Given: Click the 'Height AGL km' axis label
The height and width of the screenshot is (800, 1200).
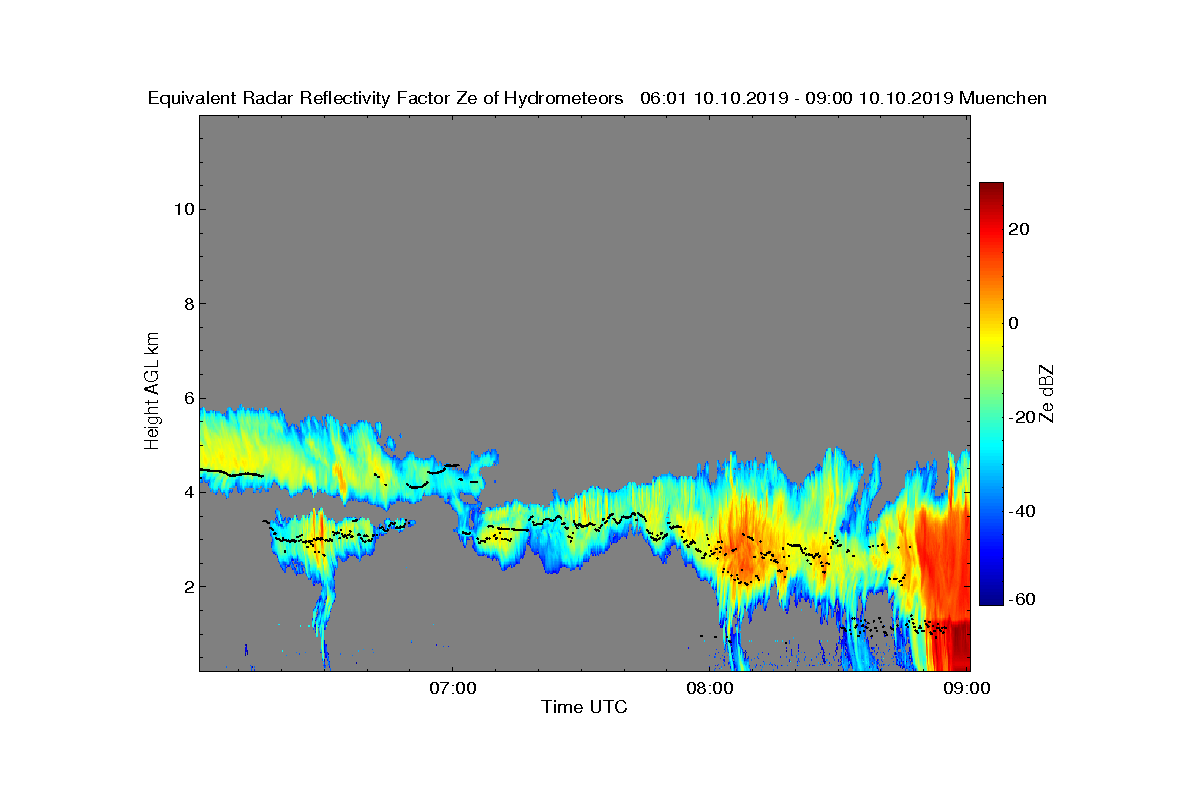Looking at the screenshot, I should point(153,392).
